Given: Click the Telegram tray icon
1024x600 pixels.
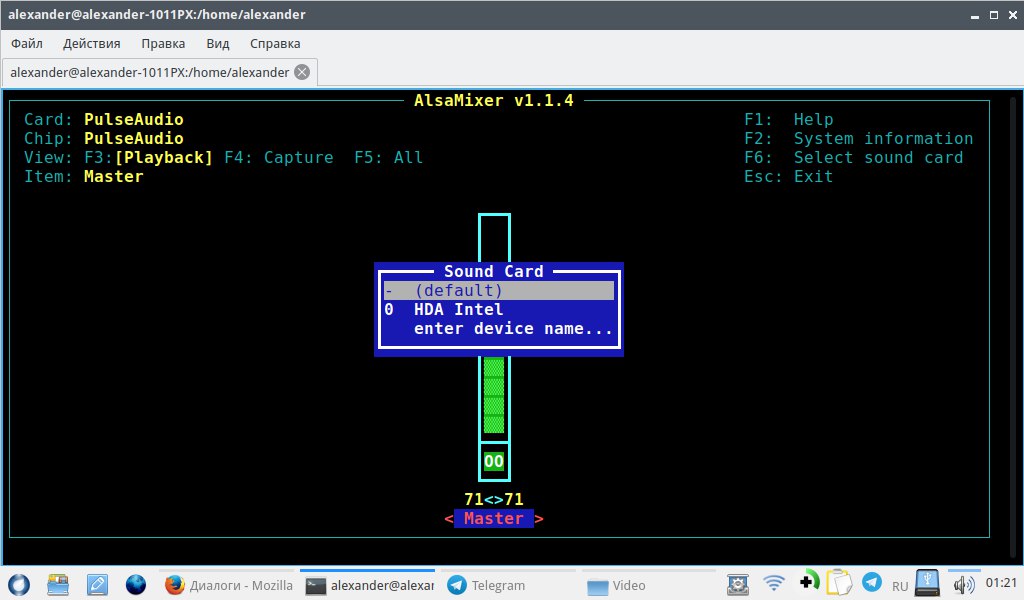Looking at the screenshot, I should (872, 583).
